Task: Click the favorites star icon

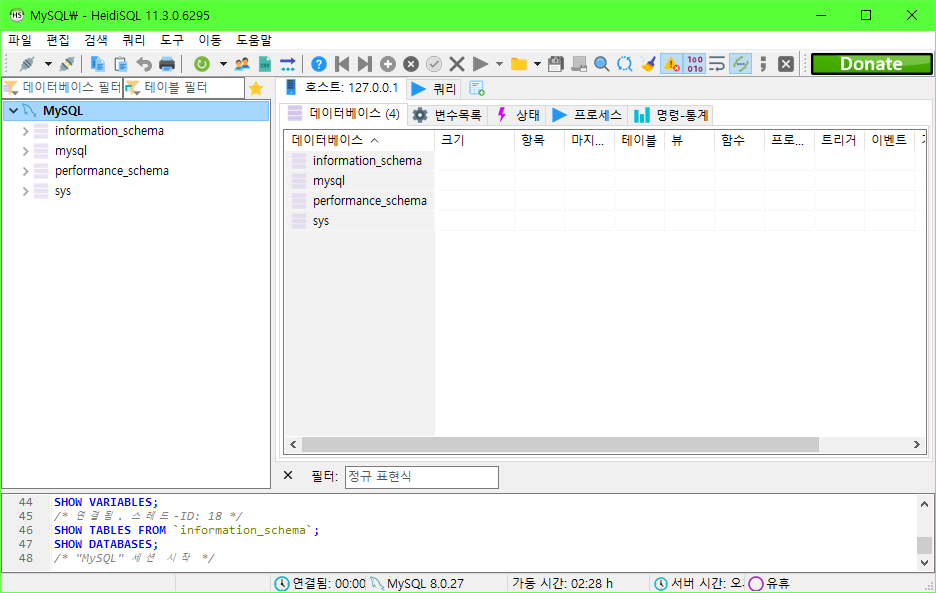Action: pyautogui.click(x=256, y=88)
